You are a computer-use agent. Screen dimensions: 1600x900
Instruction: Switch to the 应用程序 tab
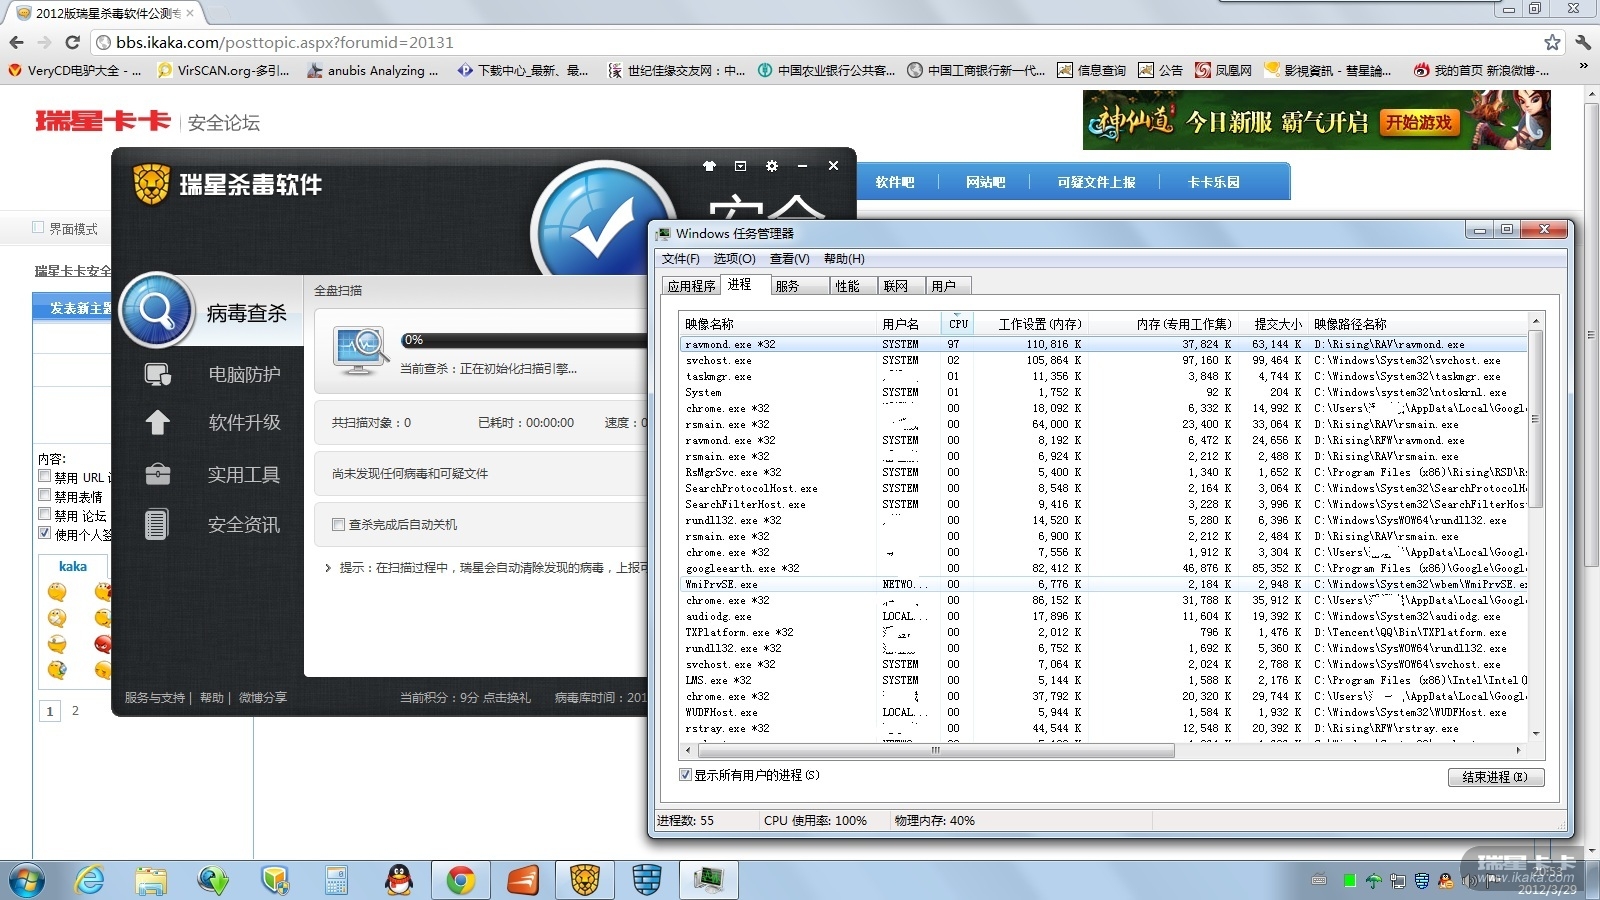point(691,286)
